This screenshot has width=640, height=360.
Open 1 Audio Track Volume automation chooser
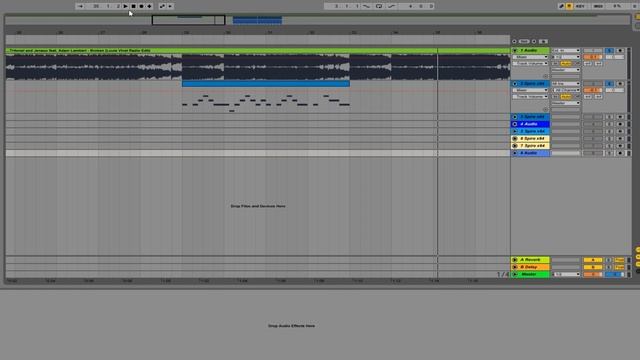tap(530, 63)
